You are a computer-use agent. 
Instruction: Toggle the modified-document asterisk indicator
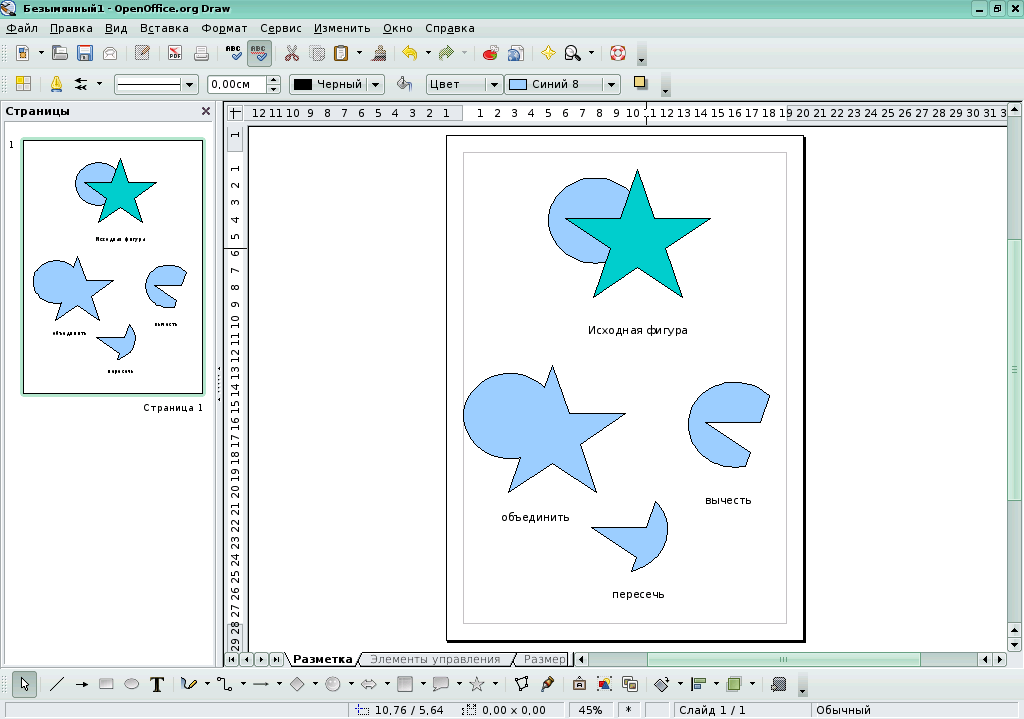click(628, 710)
